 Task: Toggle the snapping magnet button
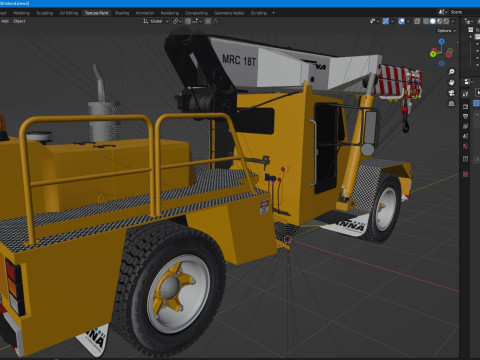pos(188,21)
